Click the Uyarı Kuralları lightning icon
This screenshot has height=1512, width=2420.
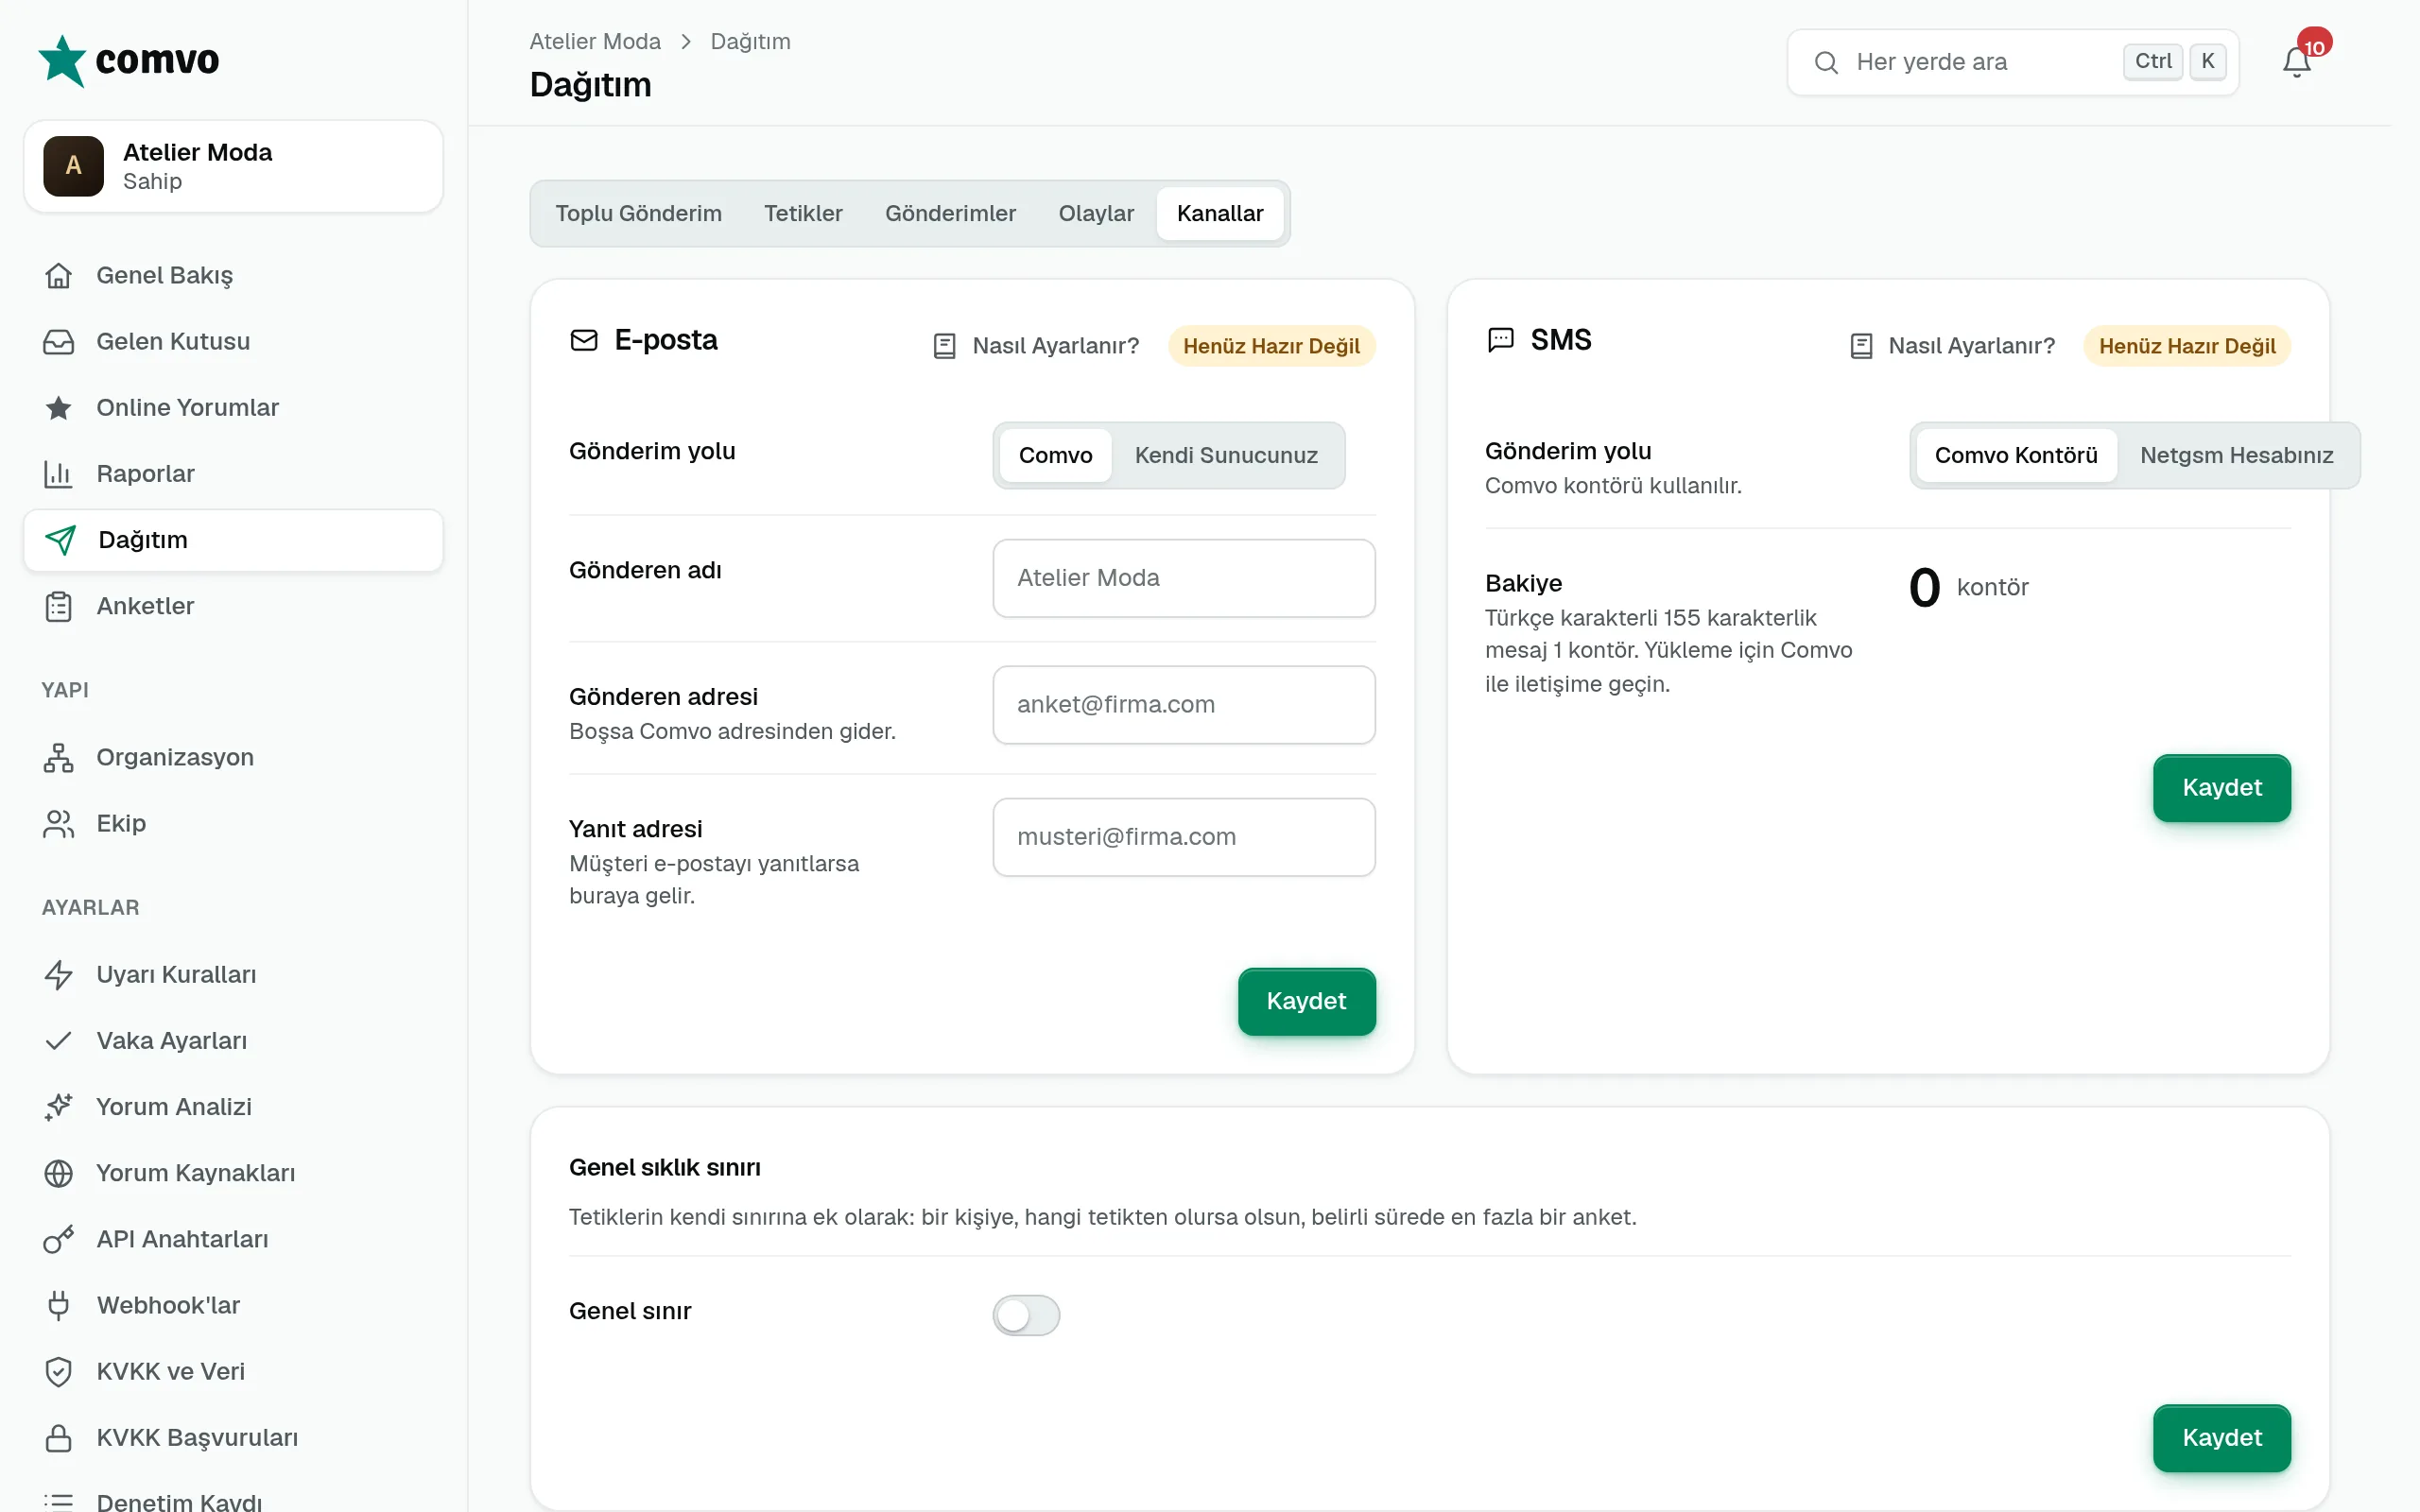tap(59, 974)
